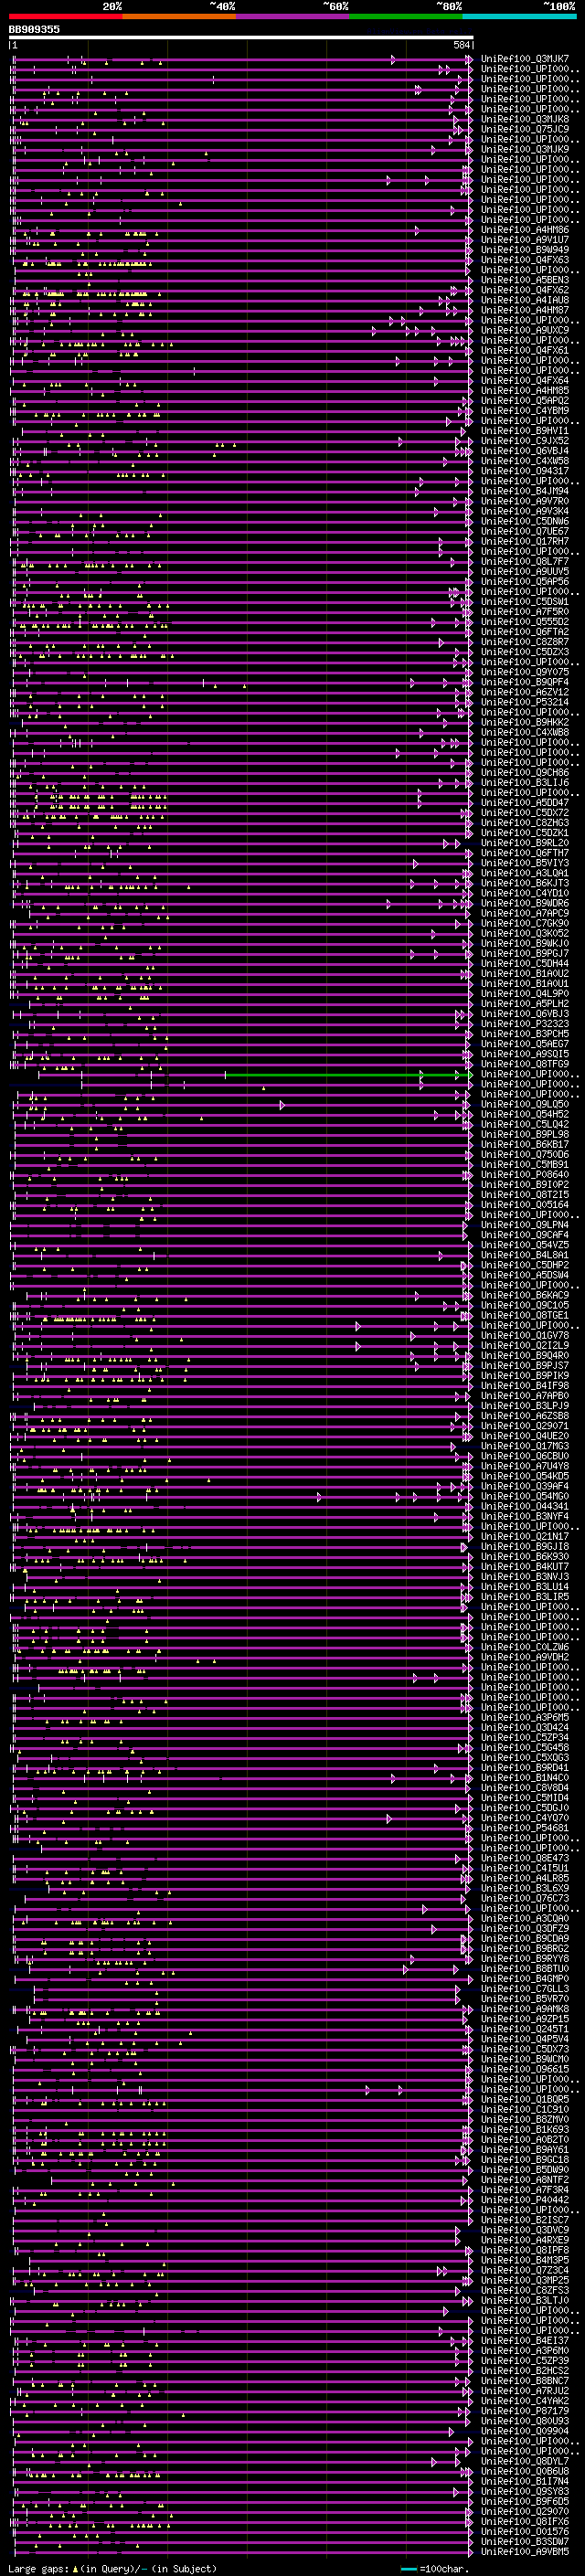This screenshot has width=585, height=2576.
Task: Select hit label UniRef100_Q9CAF4
Action: point(525,1235)
